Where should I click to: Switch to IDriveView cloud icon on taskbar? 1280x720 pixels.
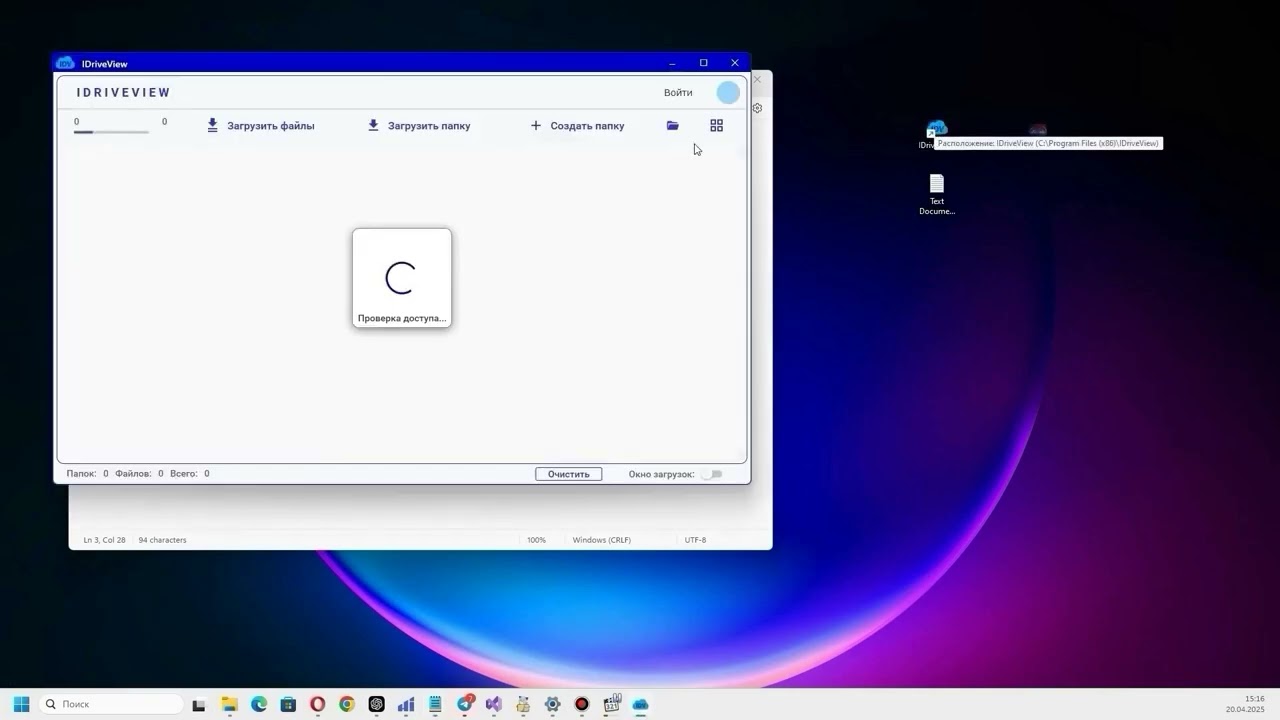641,704
